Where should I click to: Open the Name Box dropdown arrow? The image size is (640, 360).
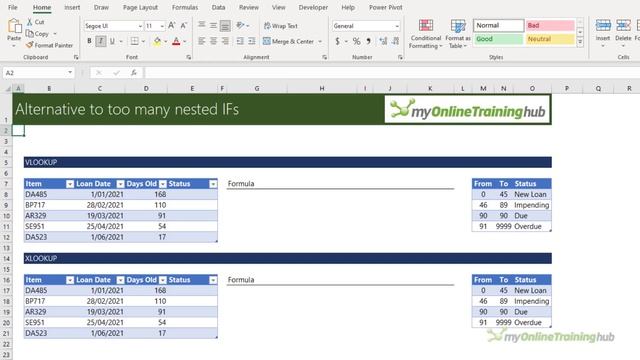point(70,73)
